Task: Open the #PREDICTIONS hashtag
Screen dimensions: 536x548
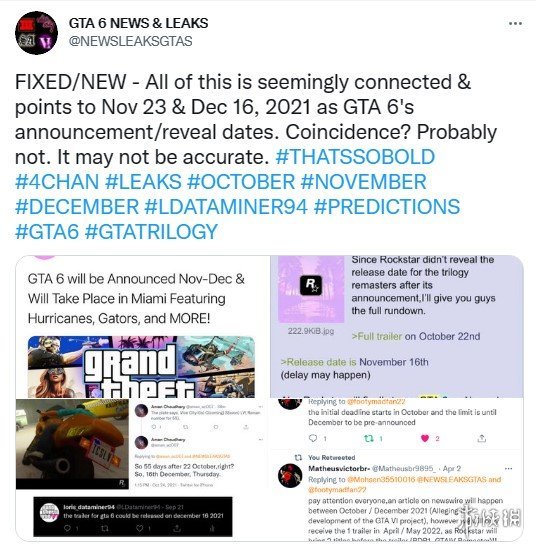Action: click(387, 207)
